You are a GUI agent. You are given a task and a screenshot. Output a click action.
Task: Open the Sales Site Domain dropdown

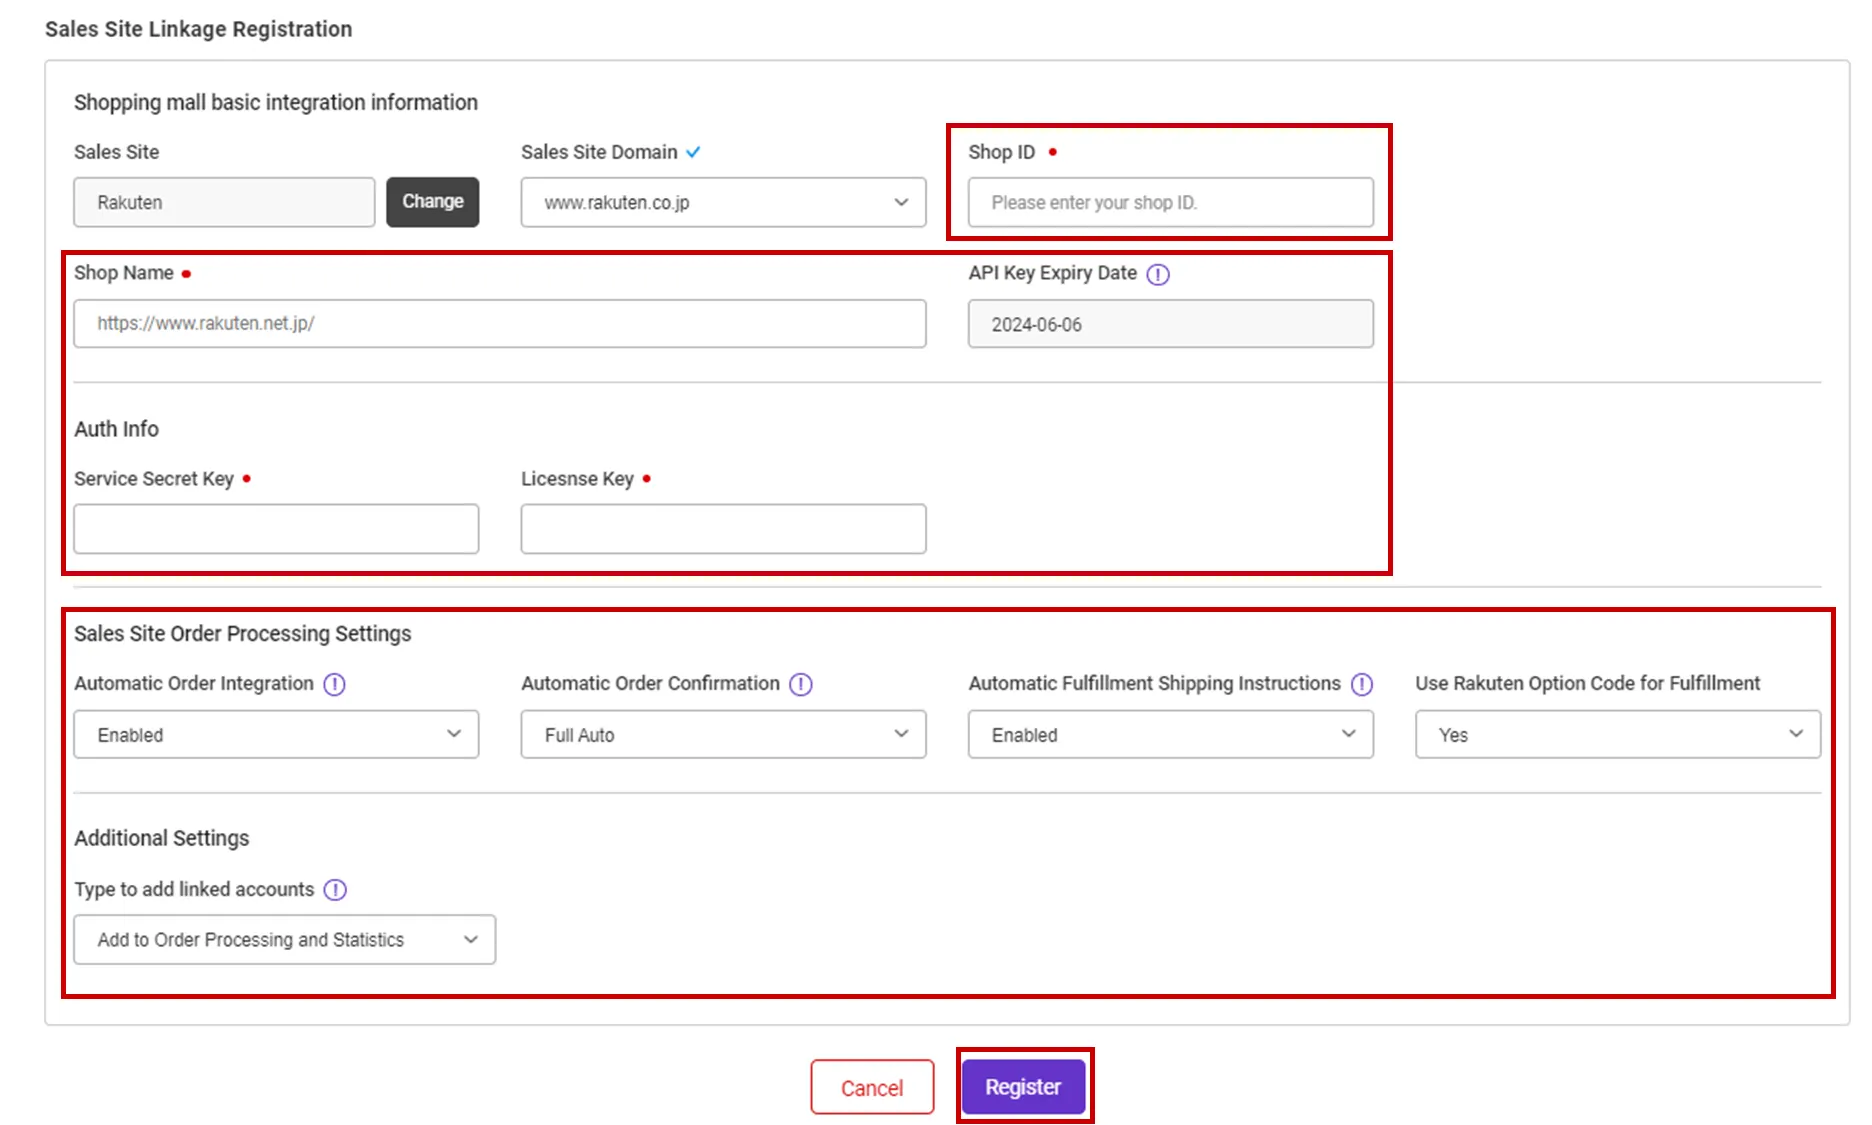tap(722, 202)
